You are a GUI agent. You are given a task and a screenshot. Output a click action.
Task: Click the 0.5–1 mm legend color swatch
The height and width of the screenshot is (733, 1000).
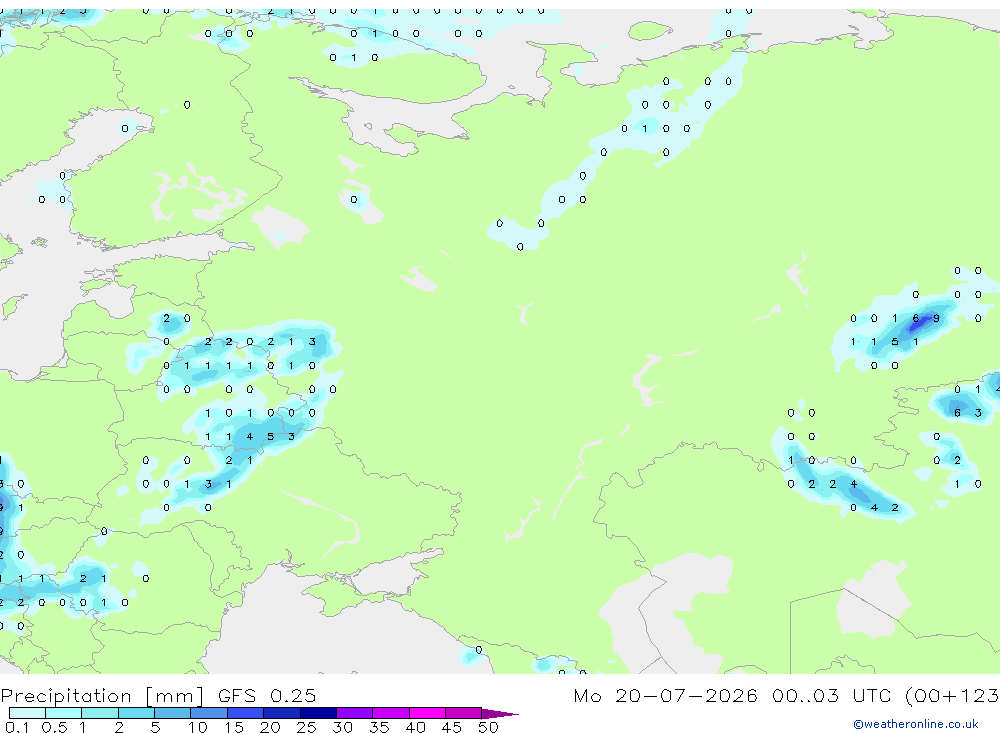click(x=64, y=713)
